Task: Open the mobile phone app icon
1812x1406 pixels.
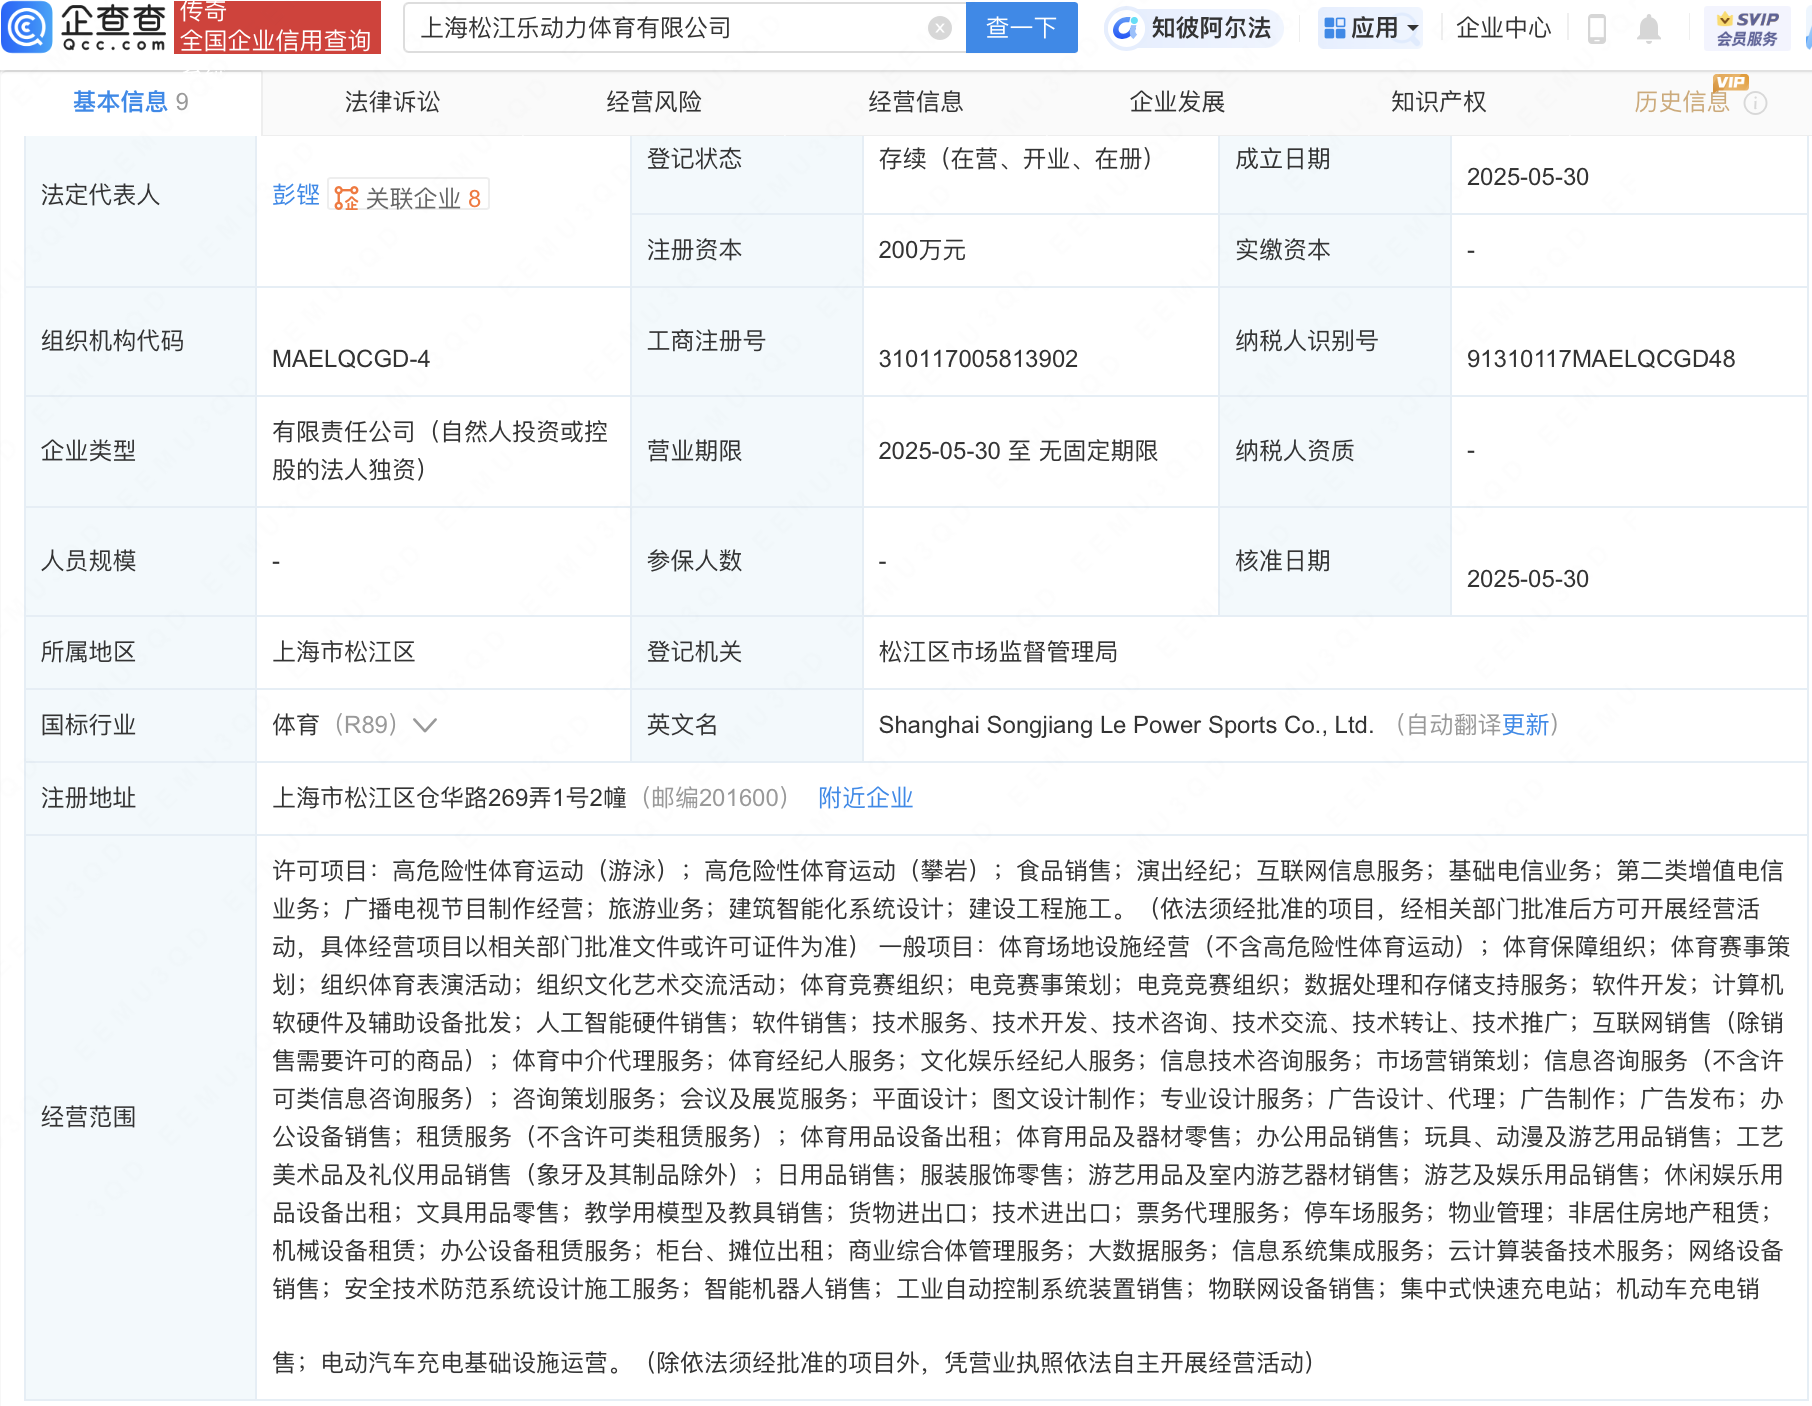Action: coord(1596,29)
